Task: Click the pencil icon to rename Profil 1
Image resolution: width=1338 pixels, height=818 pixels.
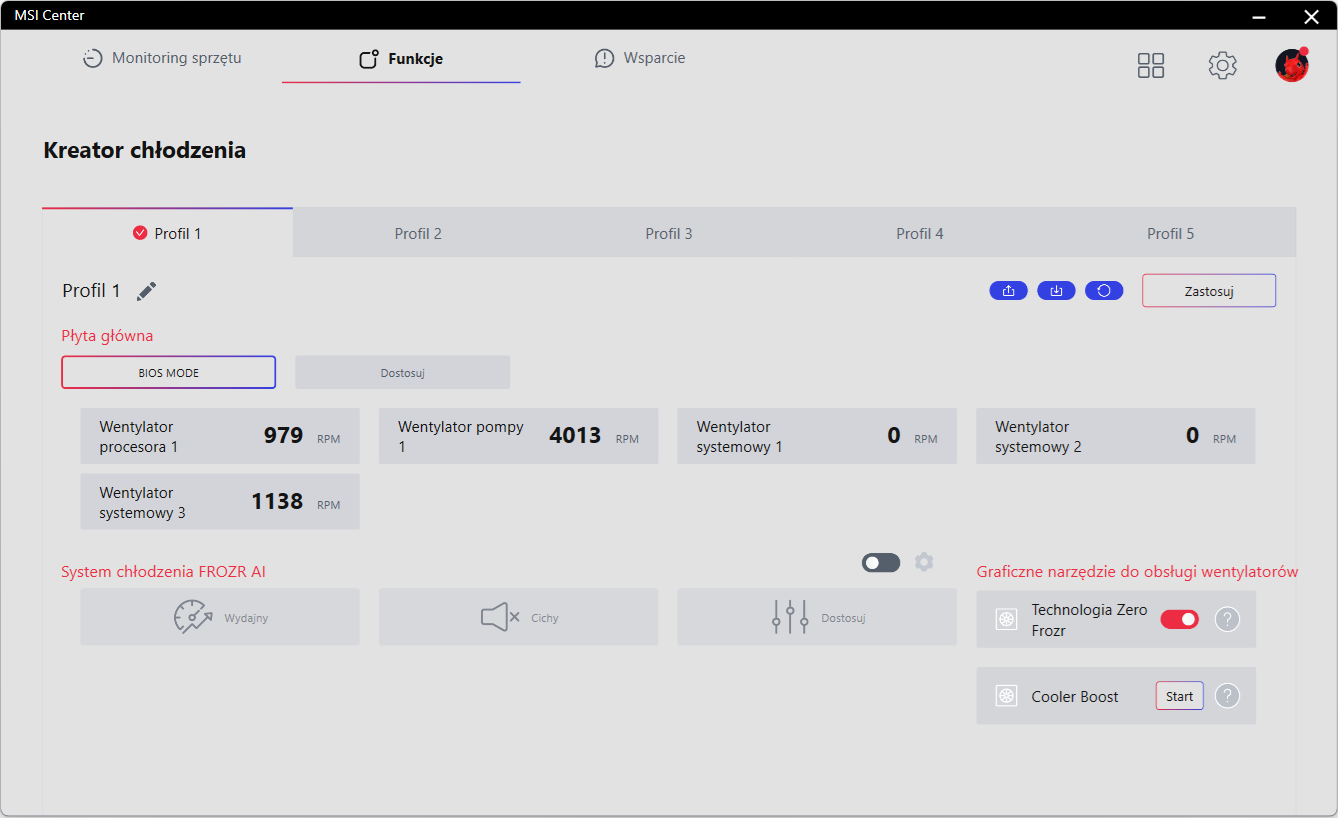Action: click(x=147, y=291)
